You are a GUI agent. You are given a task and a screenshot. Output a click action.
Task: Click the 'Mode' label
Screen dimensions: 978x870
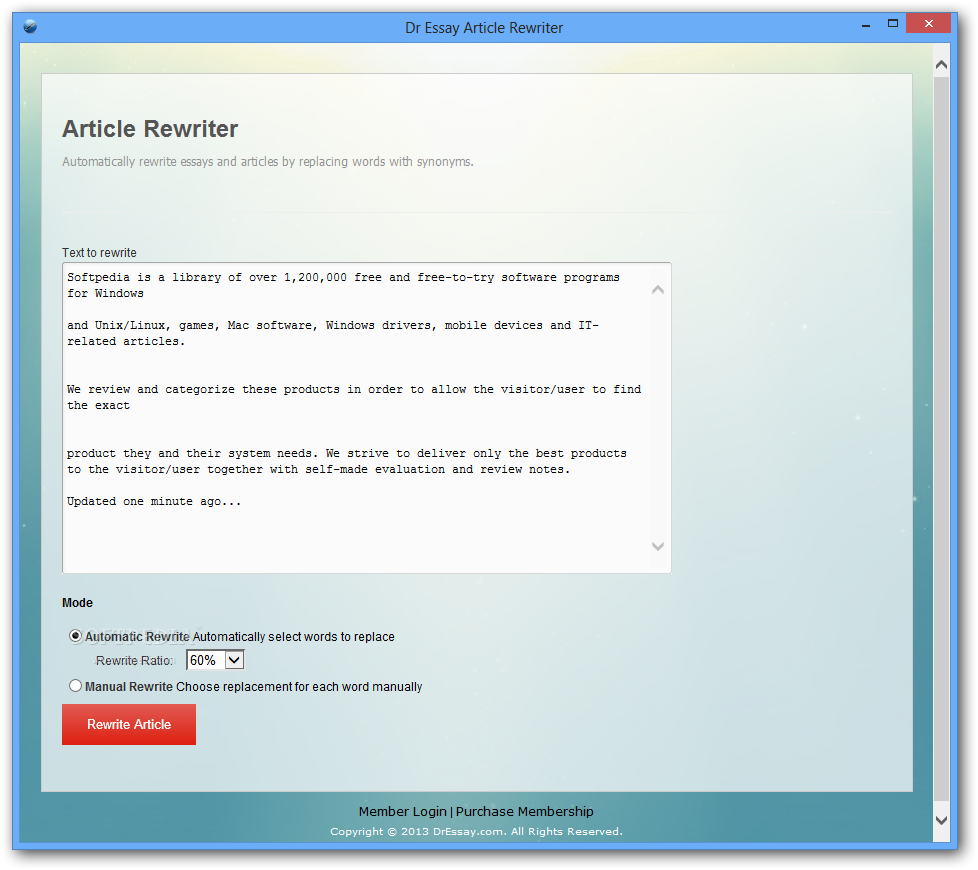pos(77,603)
